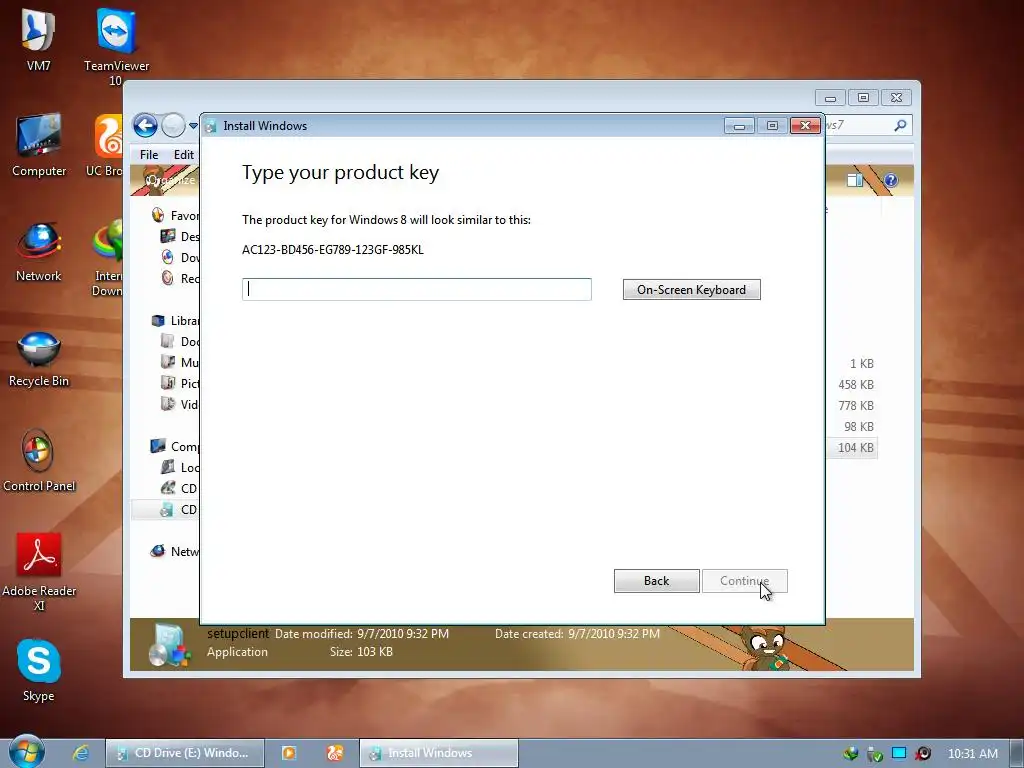Click the green shield tray icon
The image size is (1024, 768).
(875, 754)
